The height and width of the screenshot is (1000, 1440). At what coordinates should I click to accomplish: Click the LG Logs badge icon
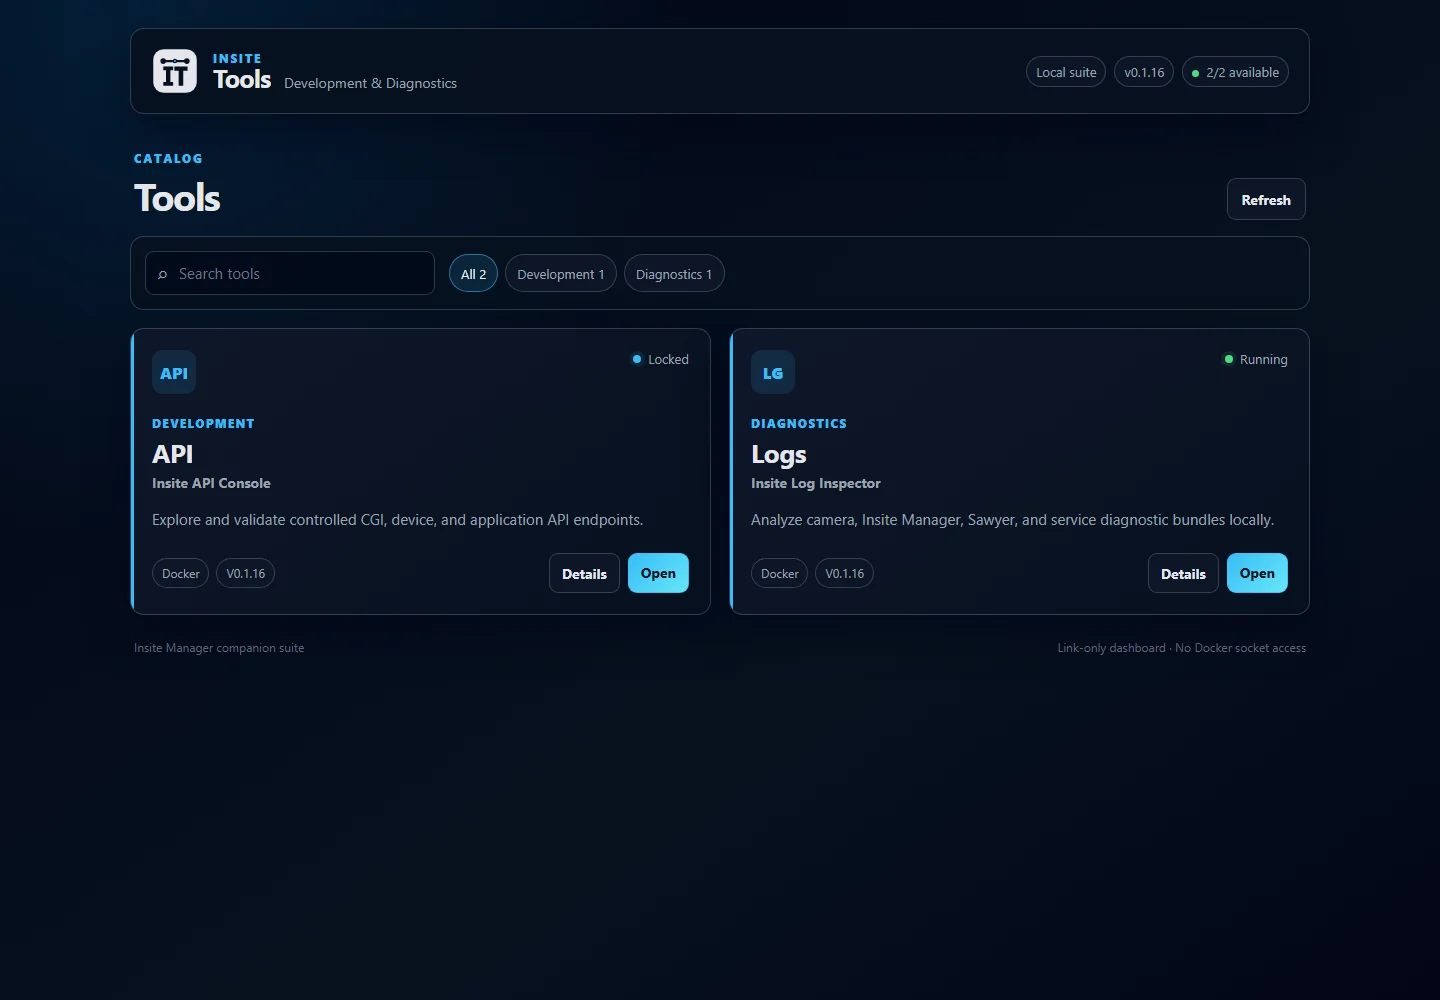pos(773,372)
